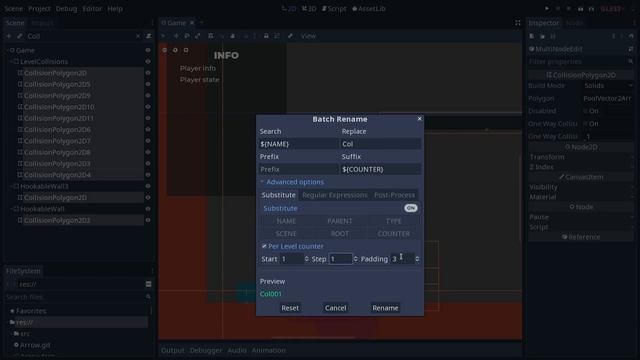Toggle visibility of HookableWall3 node

click(x=148, y=186)
